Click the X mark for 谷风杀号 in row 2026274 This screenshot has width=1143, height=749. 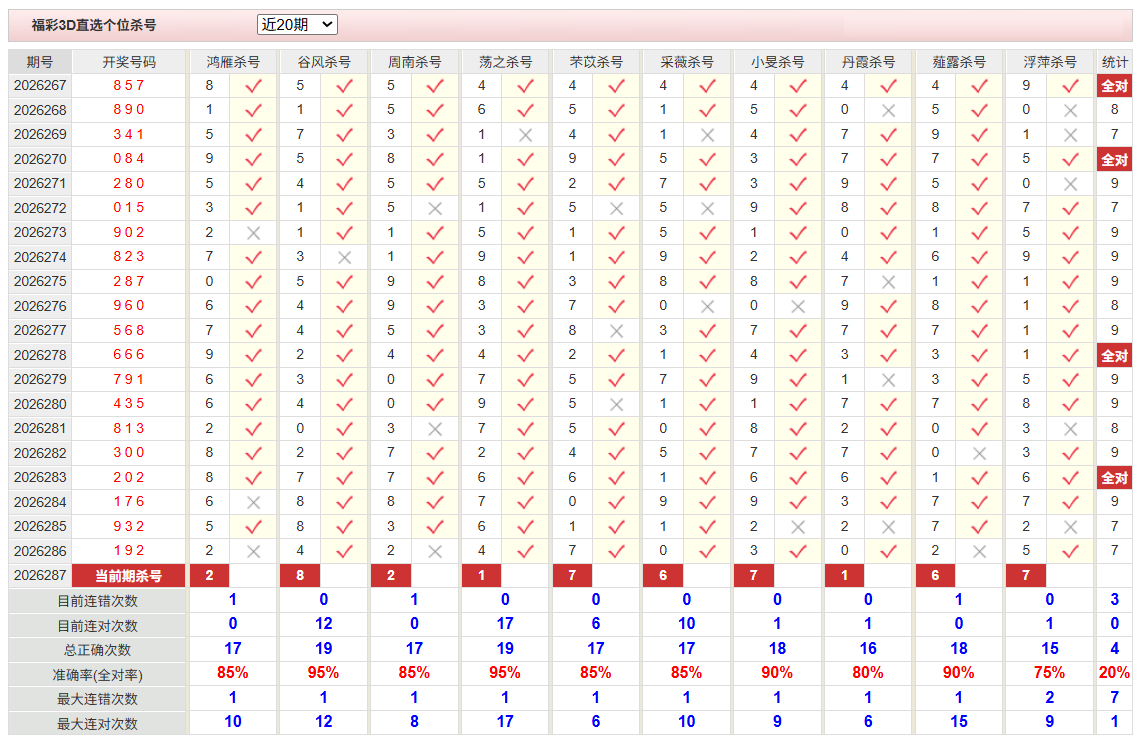345,257
